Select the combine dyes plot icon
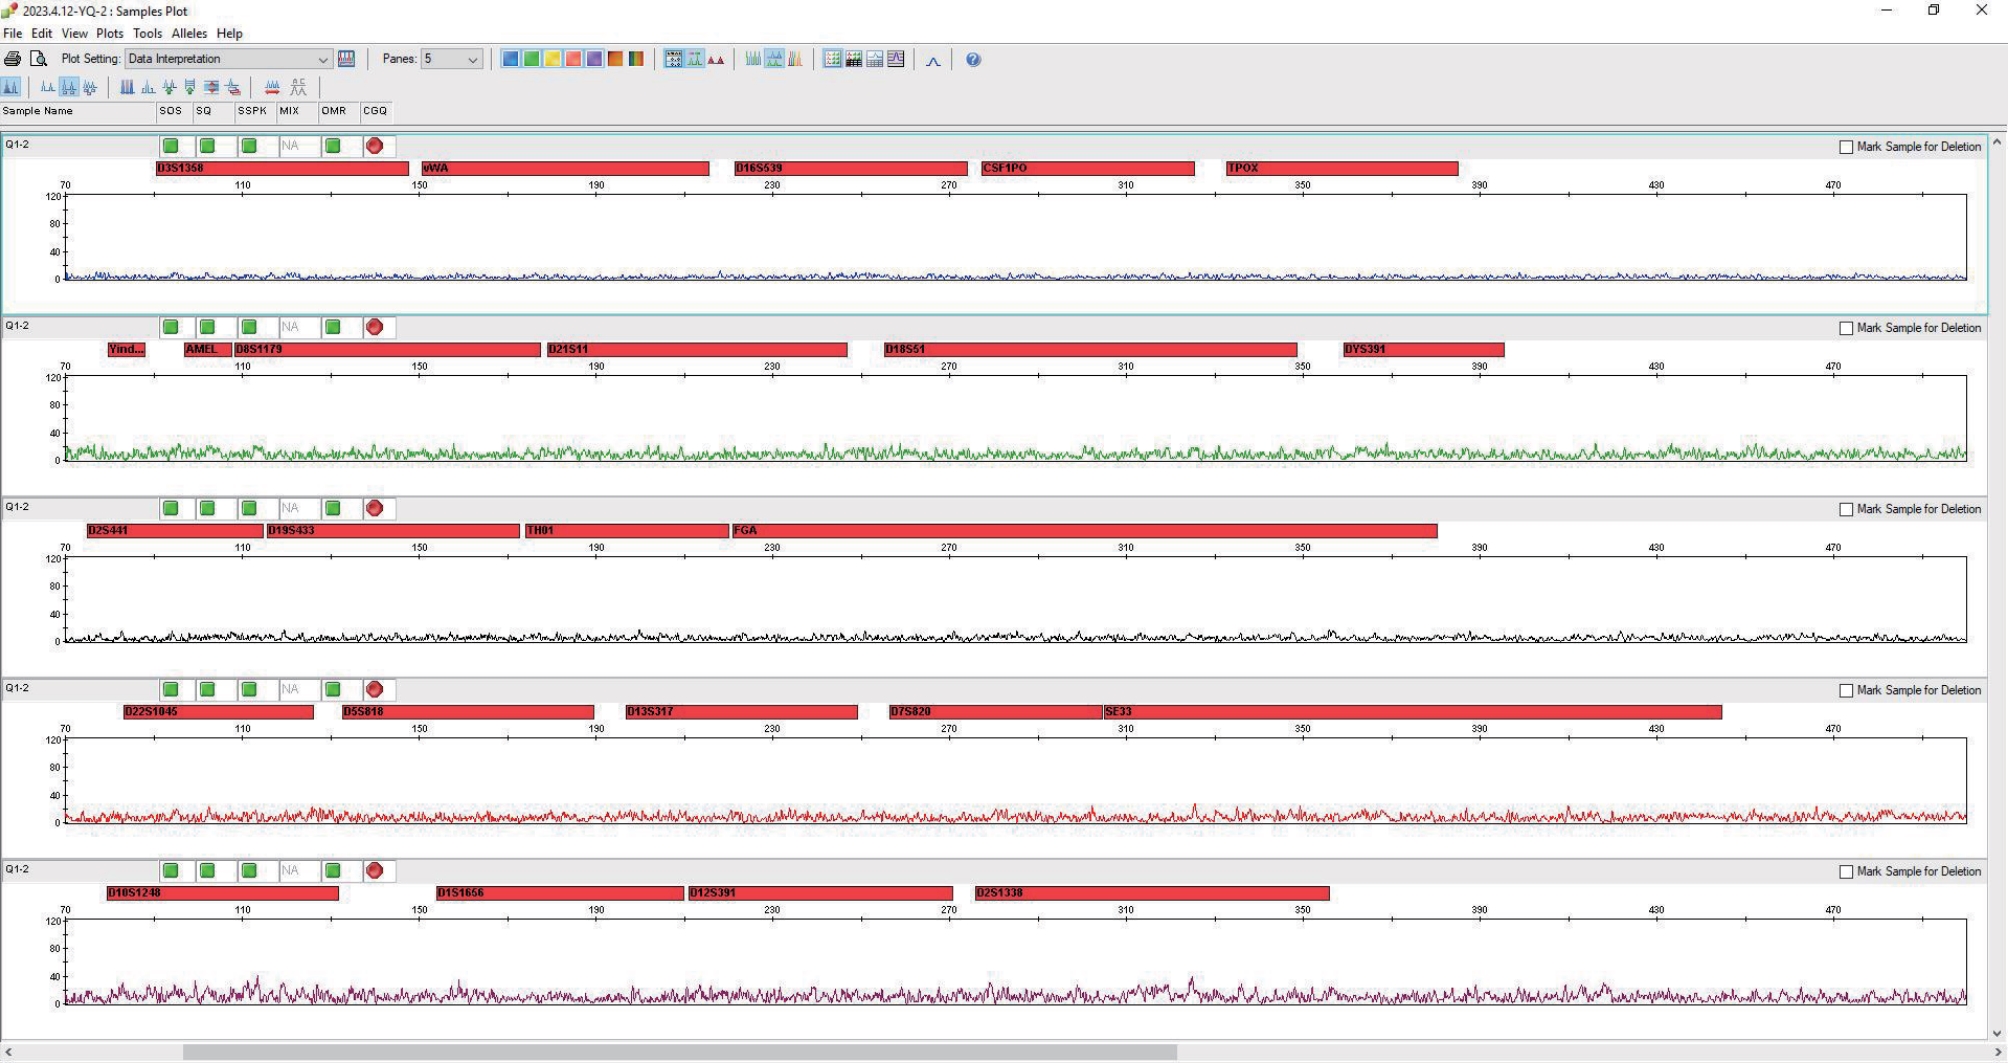Viewport: 2008px width, 1063px height. pos(753,59)
